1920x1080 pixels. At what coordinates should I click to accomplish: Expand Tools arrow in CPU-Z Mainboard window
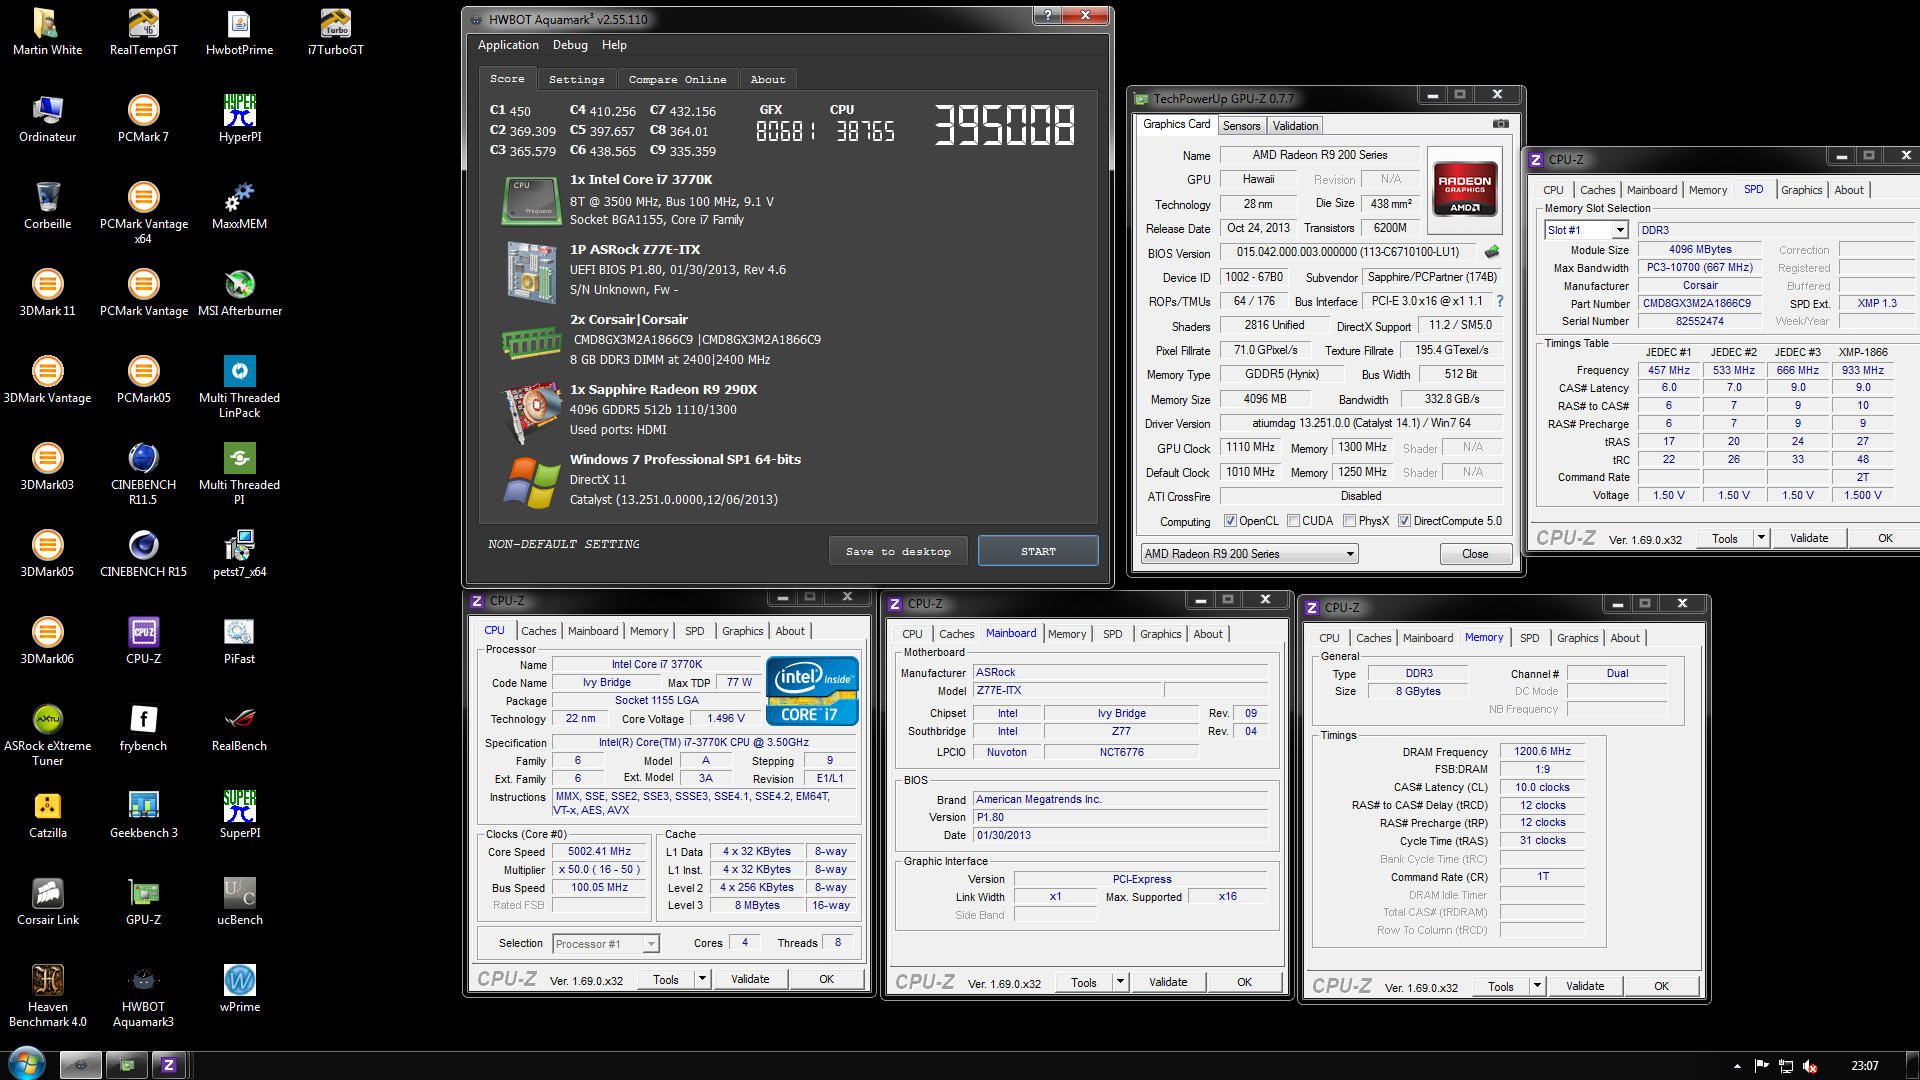click(x=1120, y=982)
